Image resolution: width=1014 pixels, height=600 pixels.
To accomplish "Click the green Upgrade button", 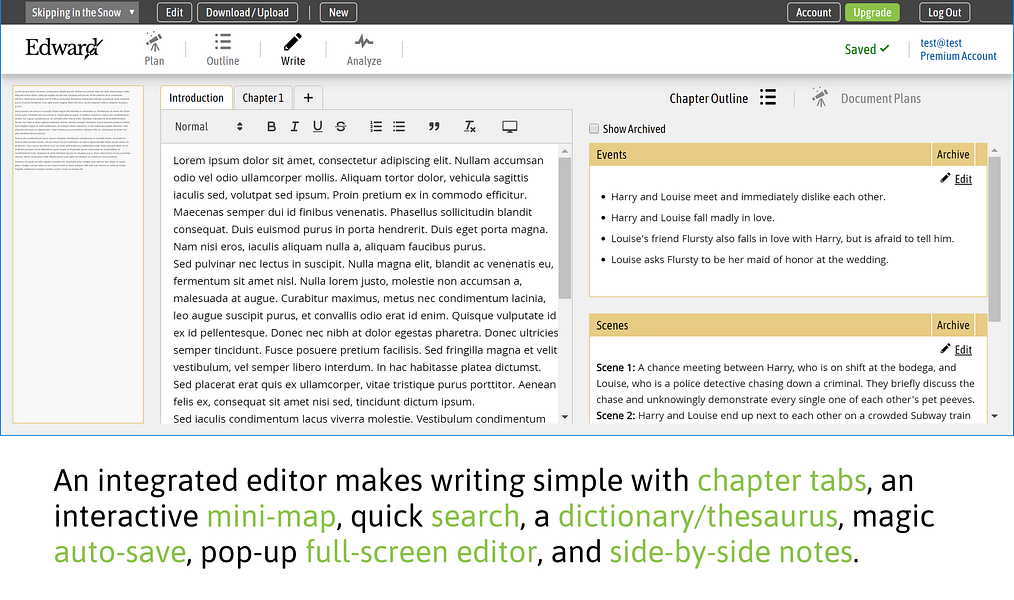I will click(x=871, y=13).
